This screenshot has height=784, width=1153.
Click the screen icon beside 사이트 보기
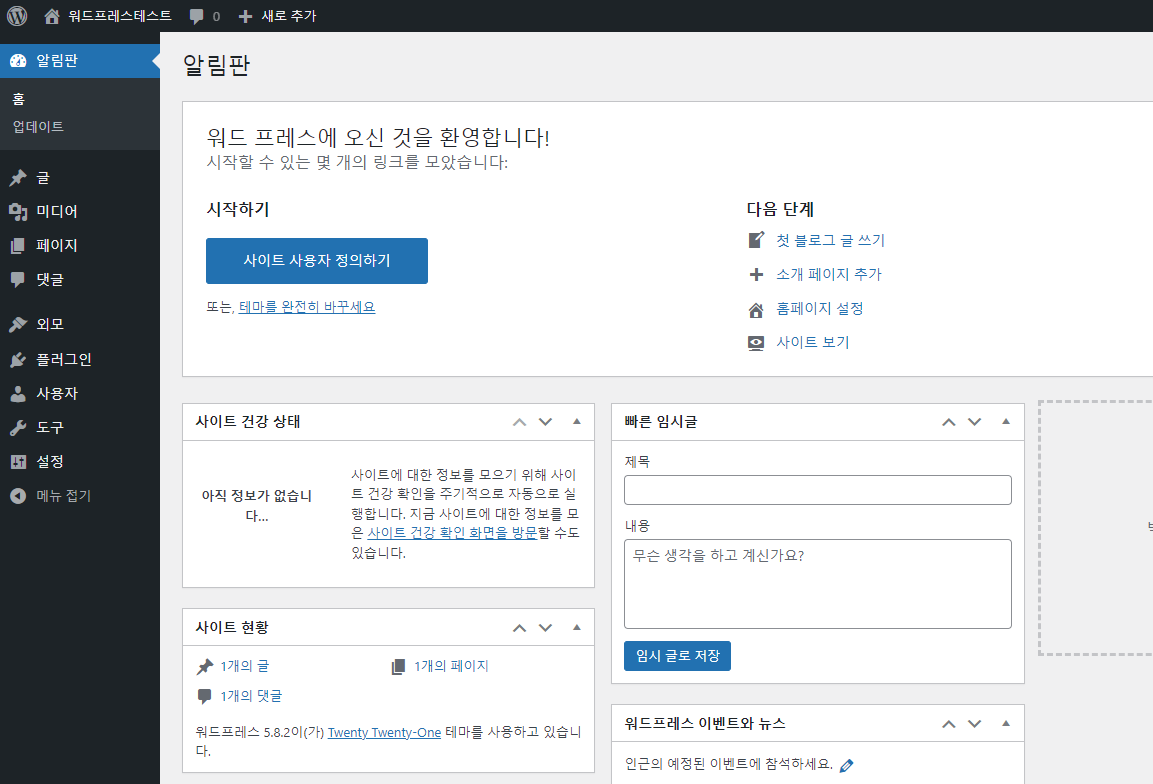[756, 343]
